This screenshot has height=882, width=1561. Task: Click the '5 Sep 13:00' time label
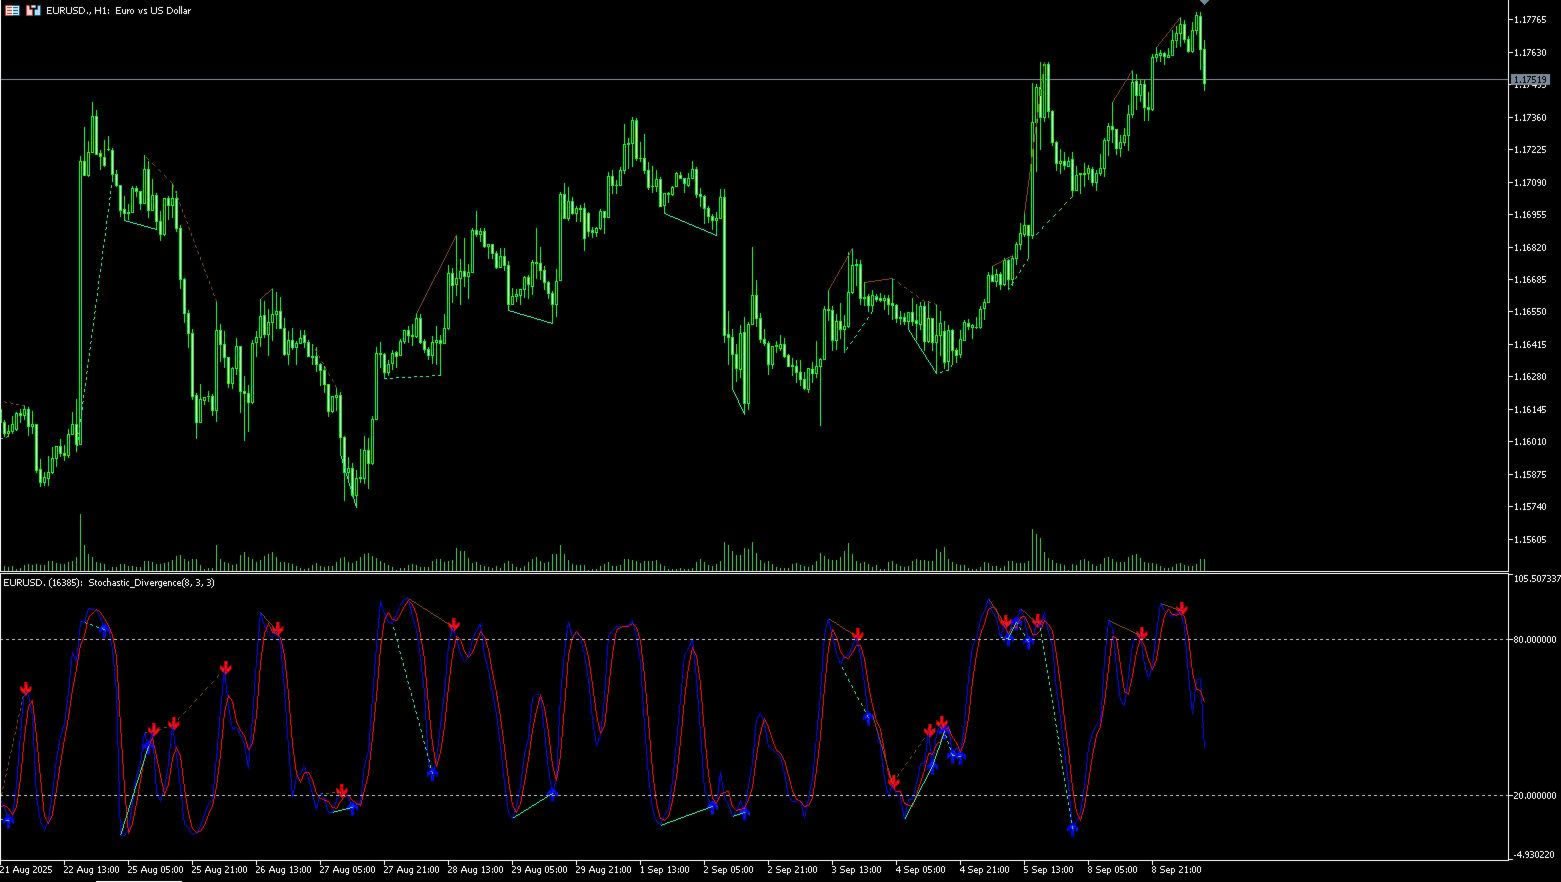click(x=1049, y=870)
